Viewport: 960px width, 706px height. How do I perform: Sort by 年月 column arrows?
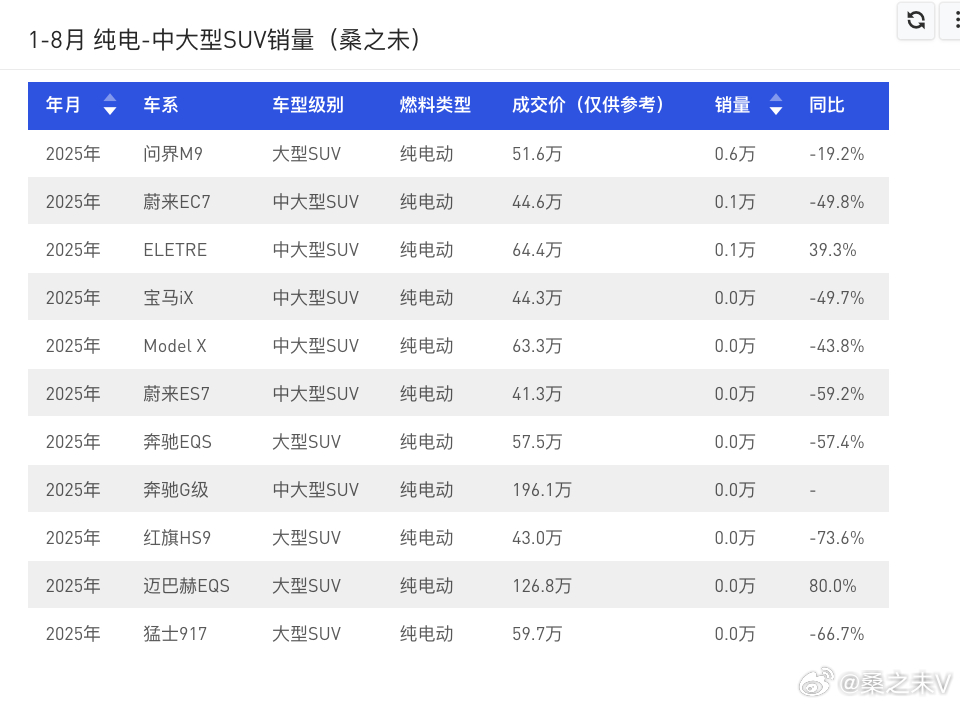[110, 104]
